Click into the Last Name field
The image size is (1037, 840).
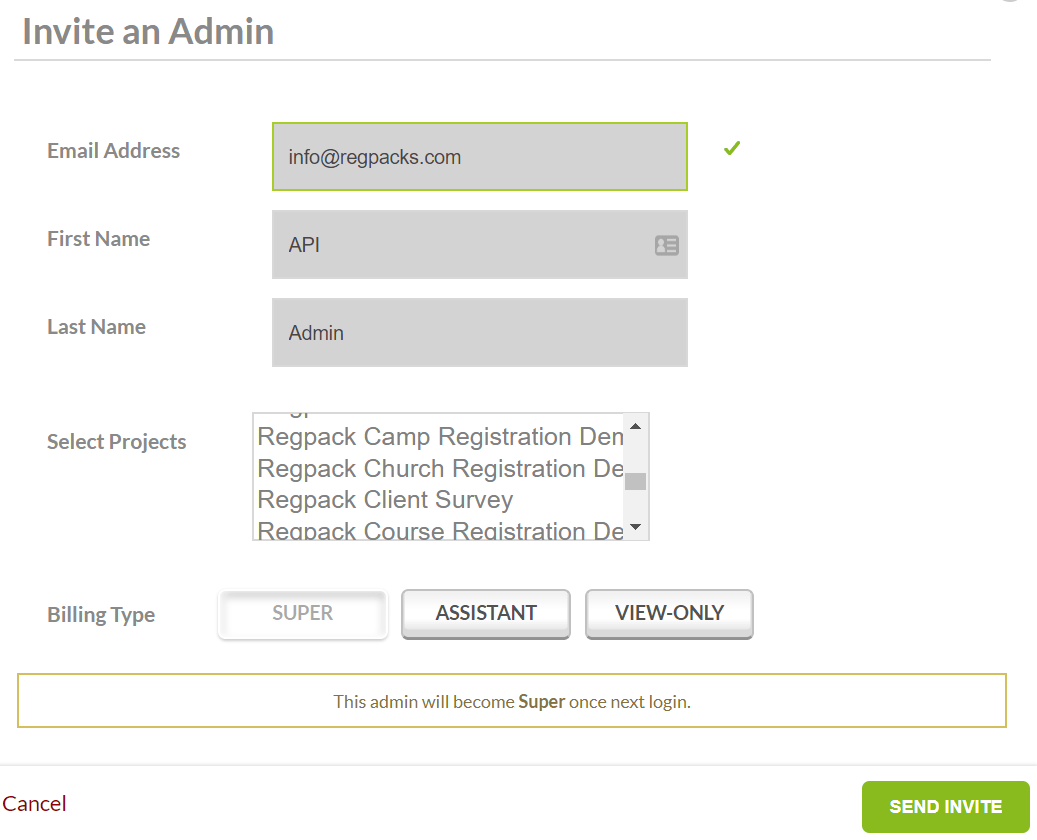pyautogui.click(x=479, y=333)
